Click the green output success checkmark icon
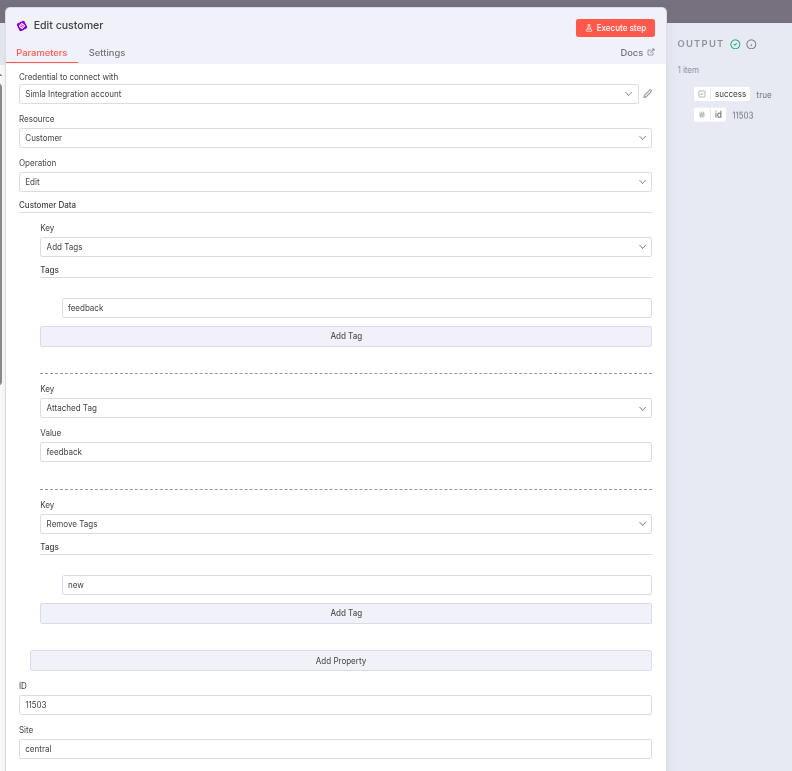This screenshot has height=771, width=792. [735, 44]
